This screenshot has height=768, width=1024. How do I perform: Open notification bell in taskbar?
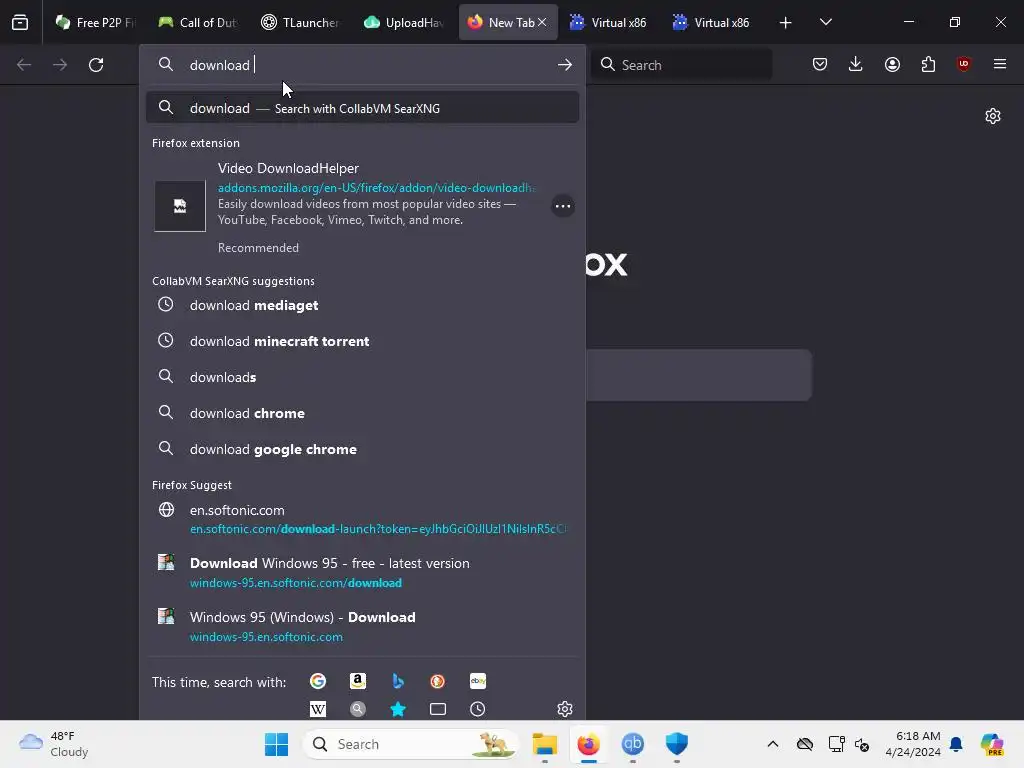click(x=956, y=744)
